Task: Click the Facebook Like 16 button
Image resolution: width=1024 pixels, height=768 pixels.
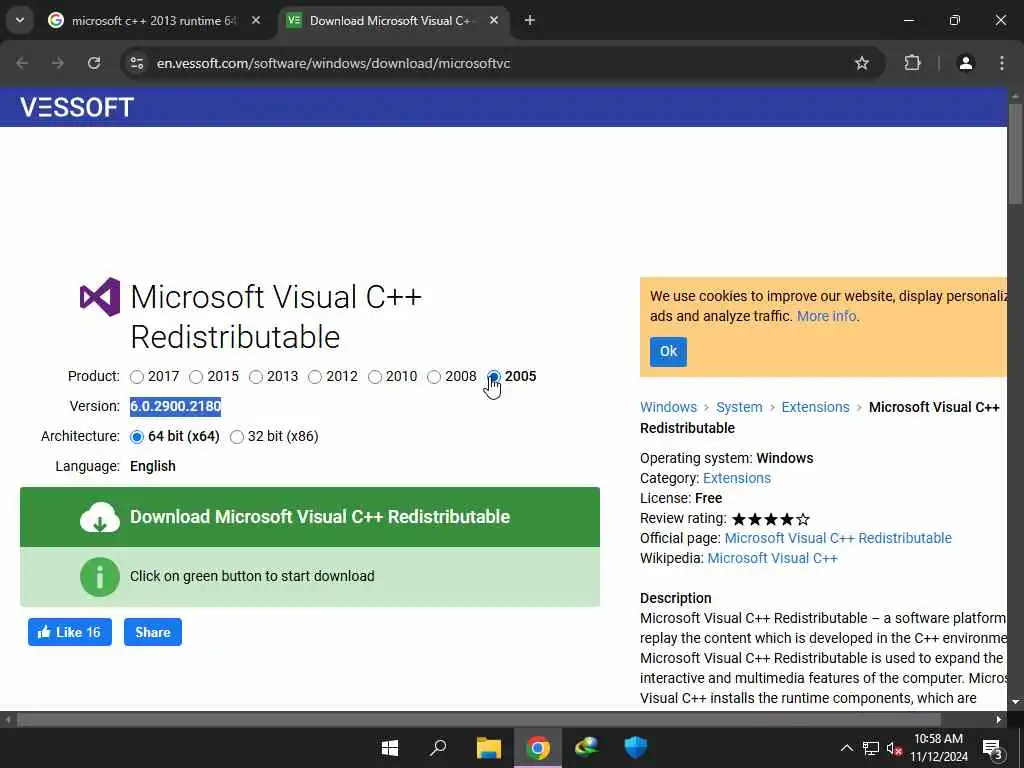Action: tap(70, 632)
